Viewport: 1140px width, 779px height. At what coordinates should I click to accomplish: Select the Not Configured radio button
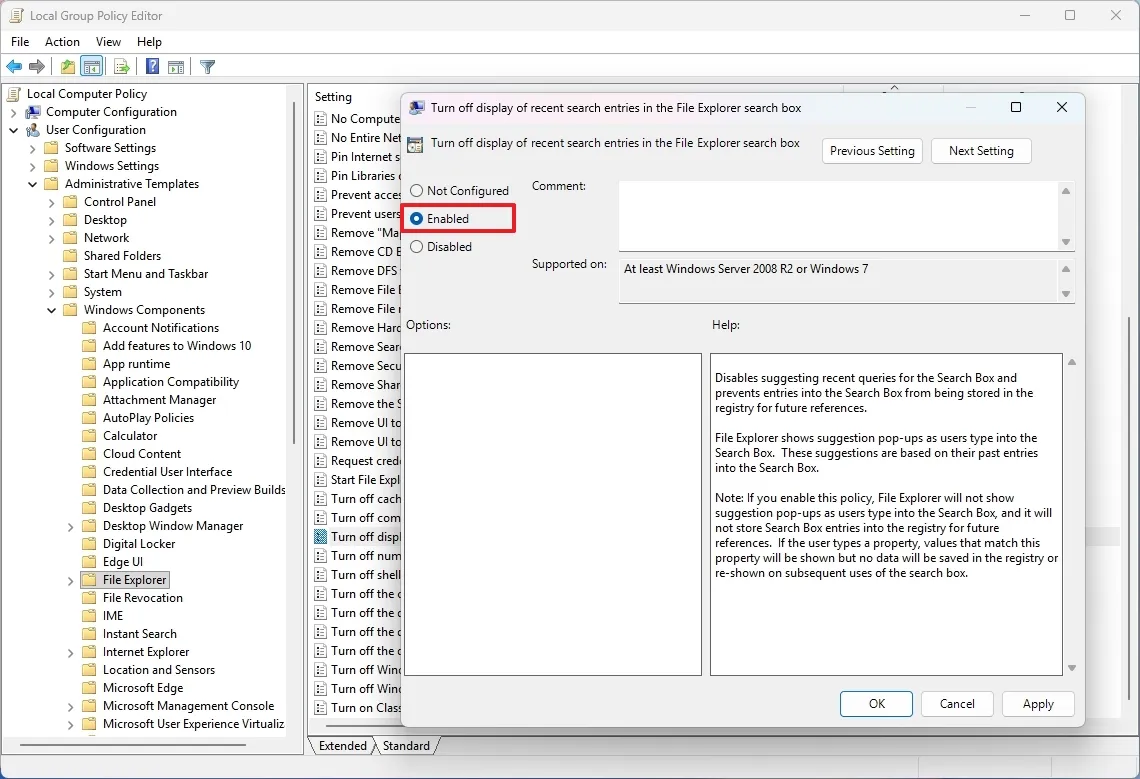tap(417, 191)
